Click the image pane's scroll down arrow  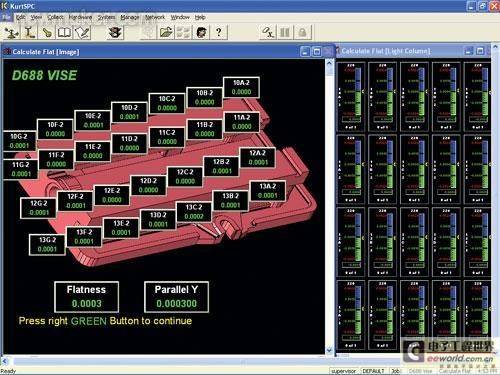pyautogui.click(x=329, y=350)
